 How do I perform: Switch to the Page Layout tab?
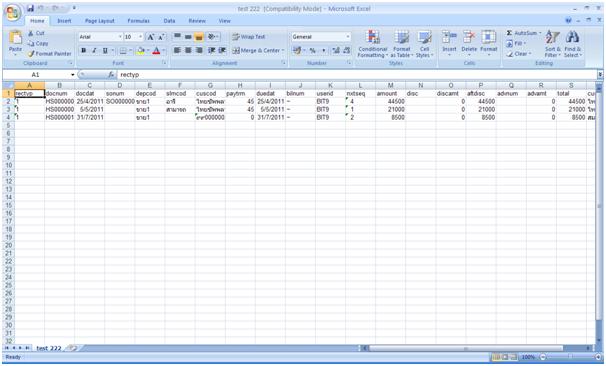tap(100, 21)
